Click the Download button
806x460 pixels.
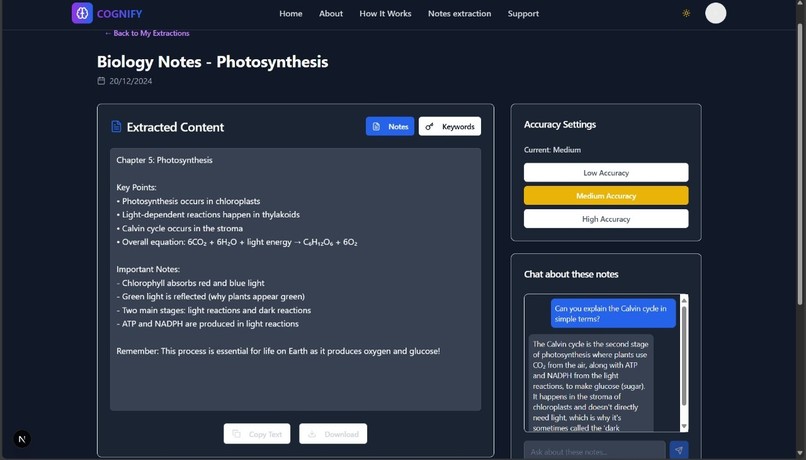coord(333,434)
